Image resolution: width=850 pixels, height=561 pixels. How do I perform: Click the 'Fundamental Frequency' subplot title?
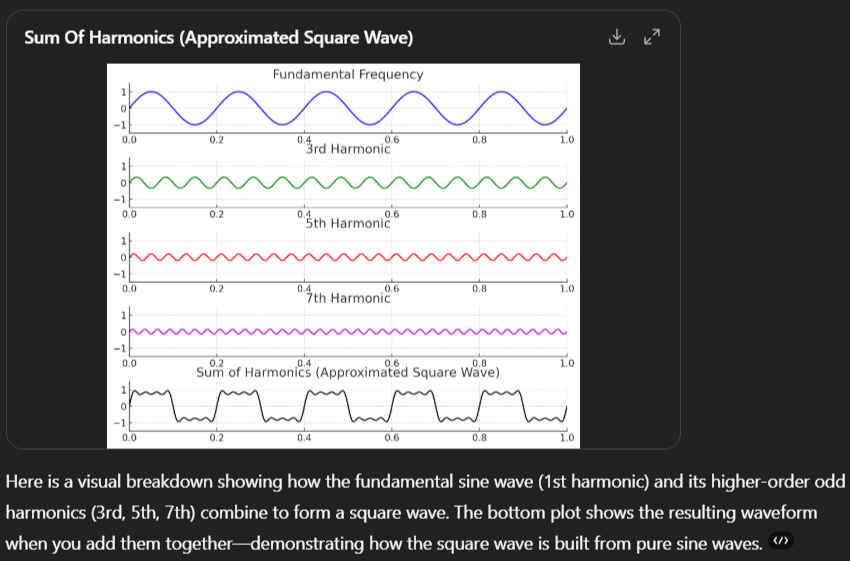[347, 74]
